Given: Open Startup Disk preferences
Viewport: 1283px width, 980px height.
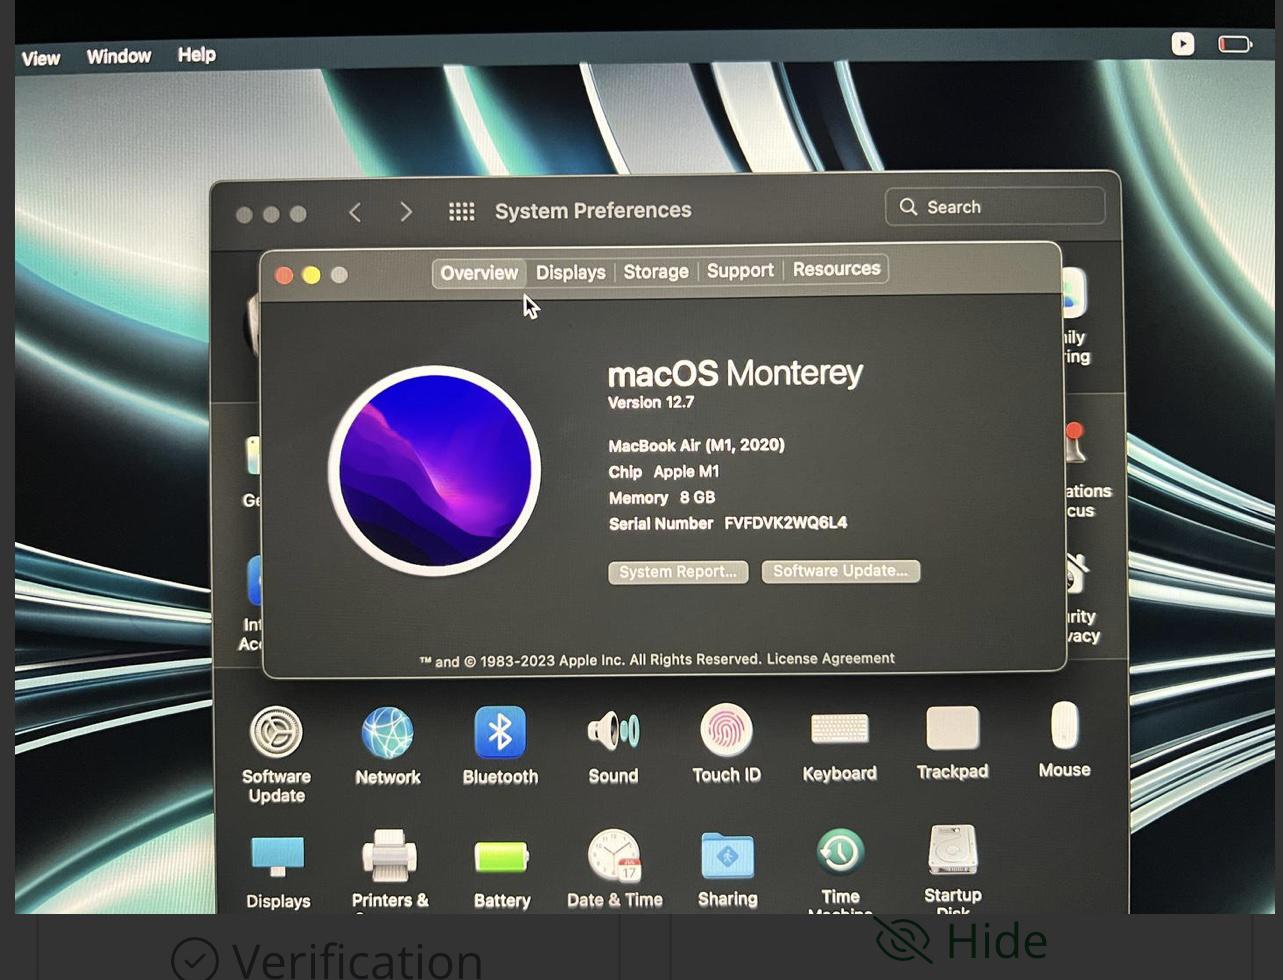Looking at the screenshot, I should (x=952, y=868).
